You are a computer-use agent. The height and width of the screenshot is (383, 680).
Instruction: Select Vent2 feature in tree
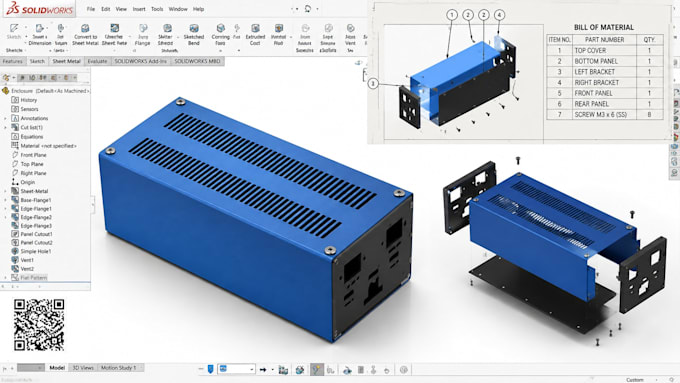pyautogui.click(x=27, y=268)
